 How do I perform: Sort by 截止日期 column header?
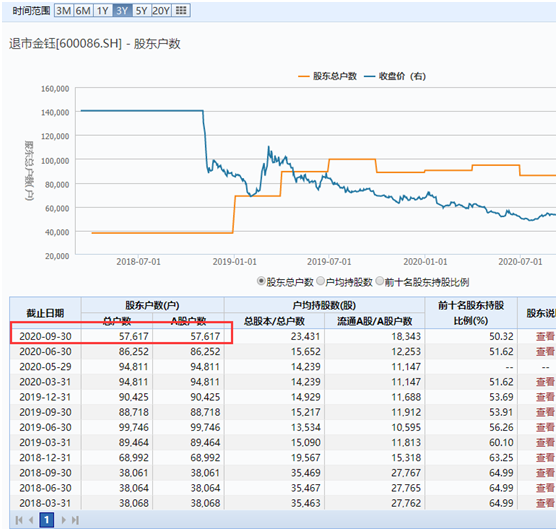[45, 313]
